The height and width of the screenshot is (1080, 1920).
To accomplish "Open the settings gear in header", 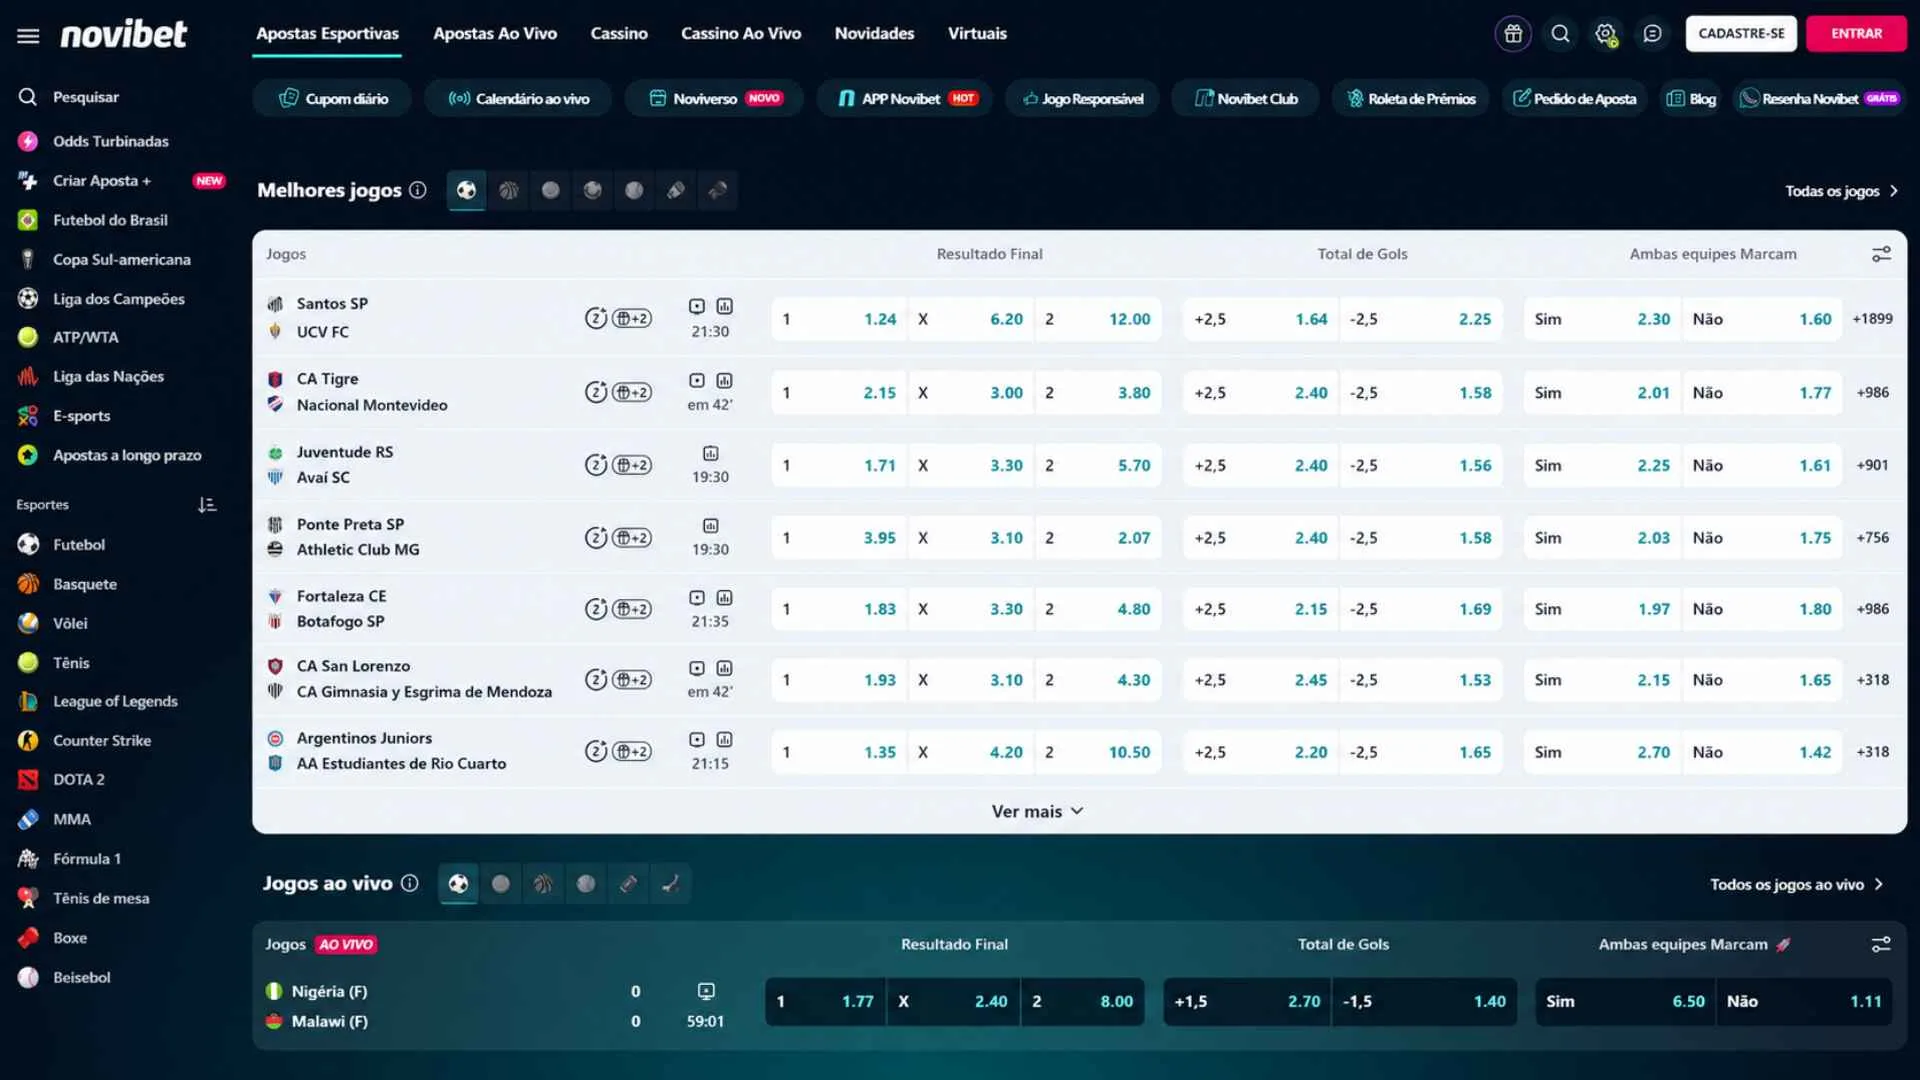I will tap(1606, 34).
